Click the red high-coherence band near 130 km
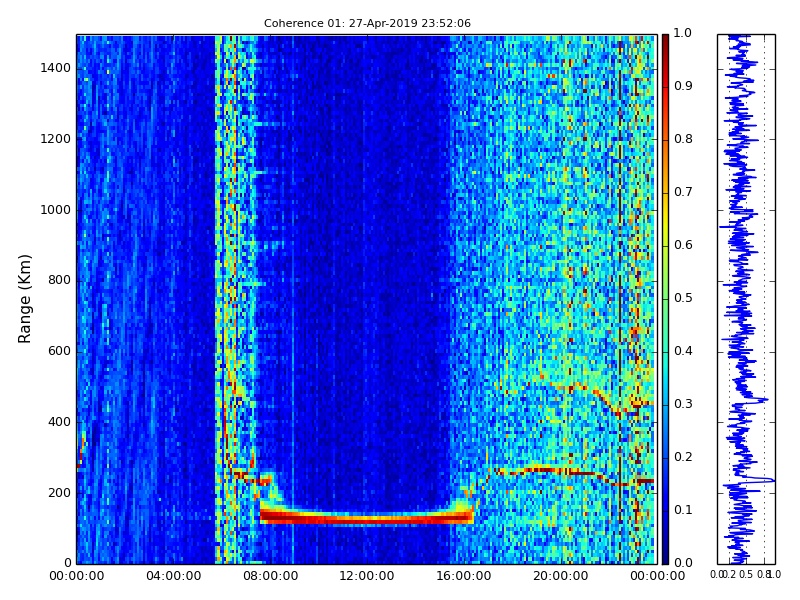 point(367,518)
